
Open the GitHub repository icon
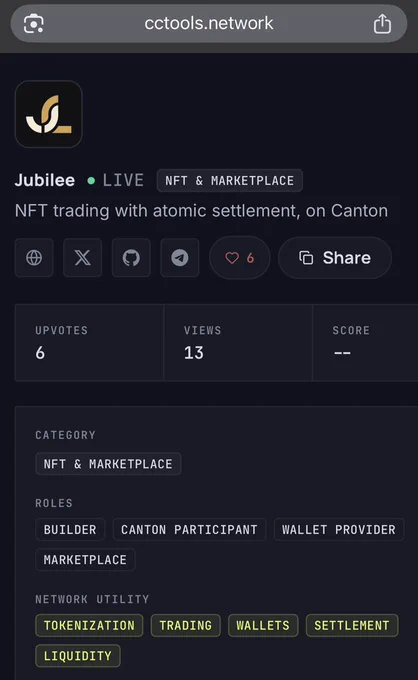131,258
